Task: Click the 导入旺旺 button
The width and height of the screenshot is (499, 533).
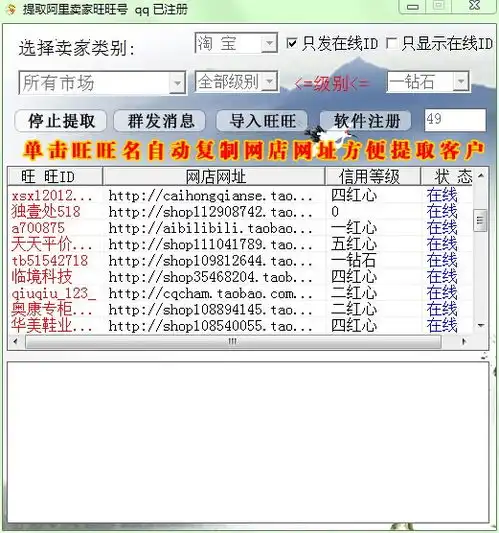Action: click(262, 121)
